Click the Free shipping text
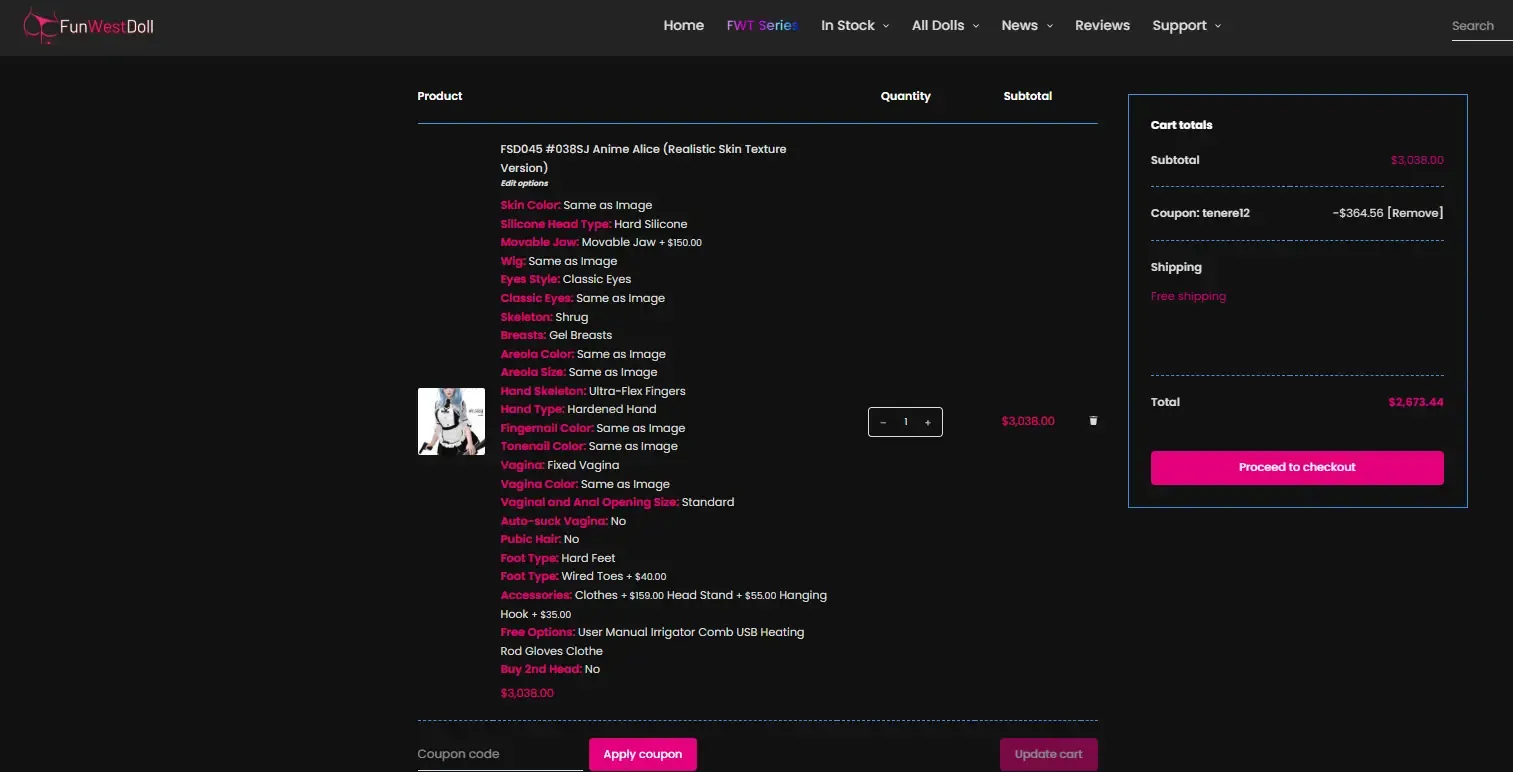This screenshot has width=1513, height=772. [1188, 296]
